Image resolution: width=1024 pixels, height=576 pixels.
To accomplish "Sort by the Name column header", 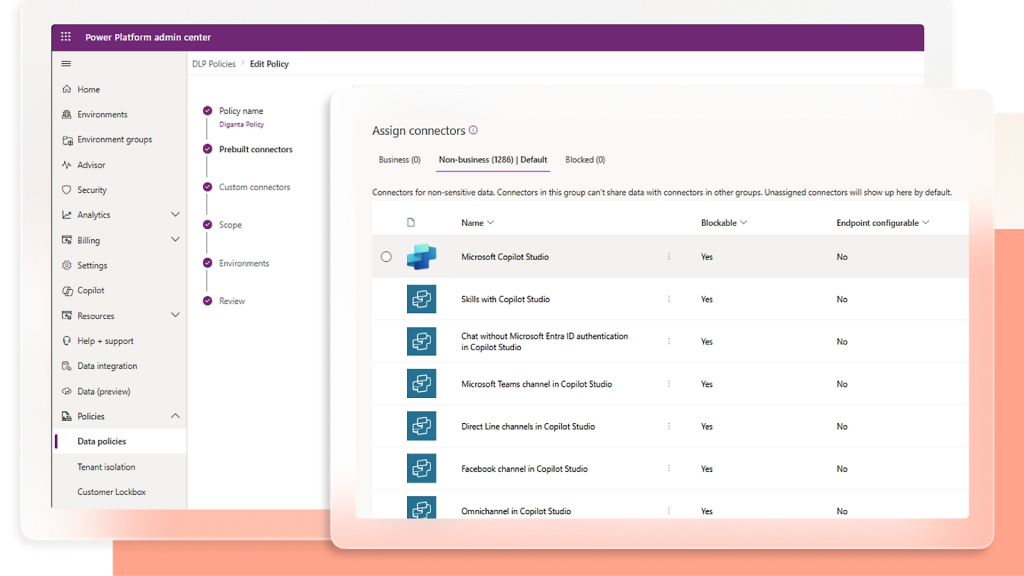I will [x=477, y=223].
